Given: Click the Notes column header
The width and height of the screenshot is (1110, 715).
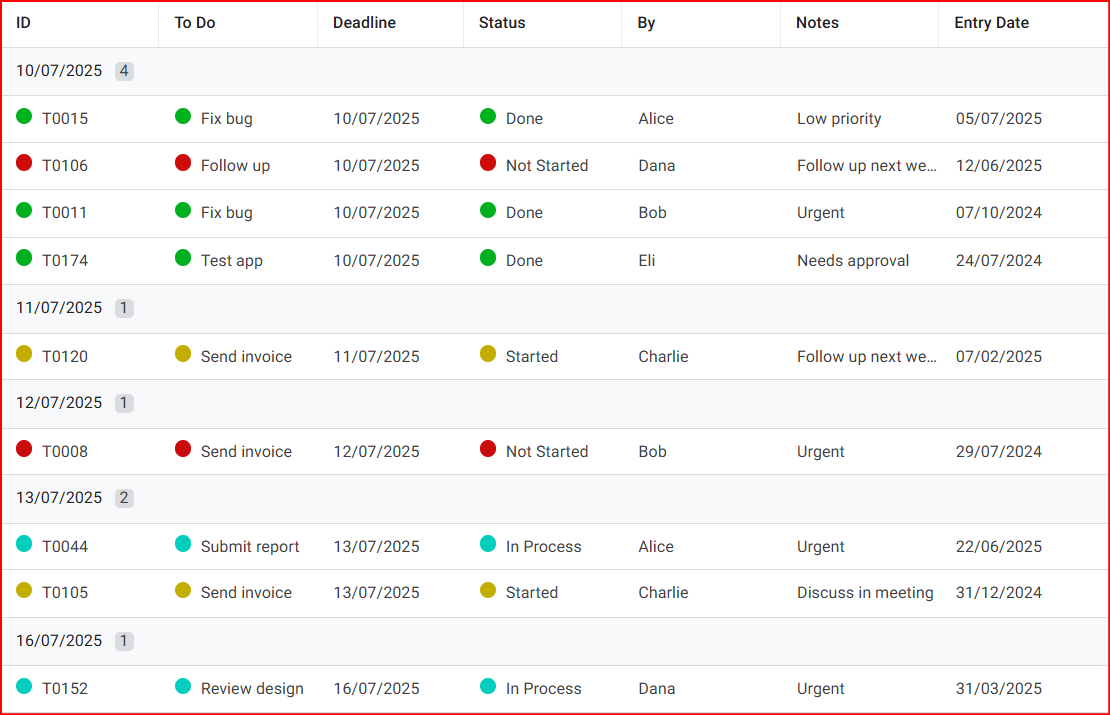Looking at the screenshot, I should click(817, 23).
